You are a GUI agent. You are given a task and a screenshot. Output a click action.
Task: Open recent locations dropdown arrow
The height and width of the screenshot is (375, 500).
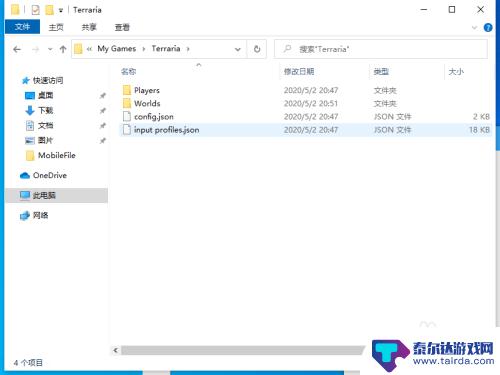(x=50, y=49)
